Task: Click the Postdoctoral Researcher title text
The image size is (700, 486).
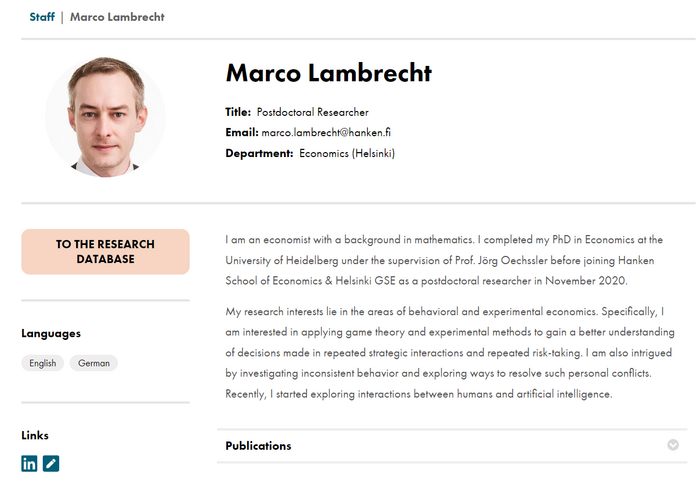Action: (312, 112)
